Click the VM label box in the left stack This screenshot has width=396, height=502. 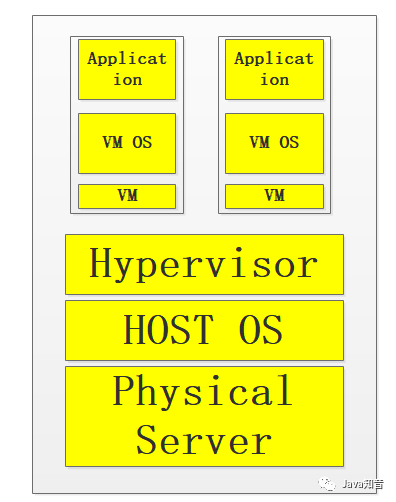coord(127,196)
